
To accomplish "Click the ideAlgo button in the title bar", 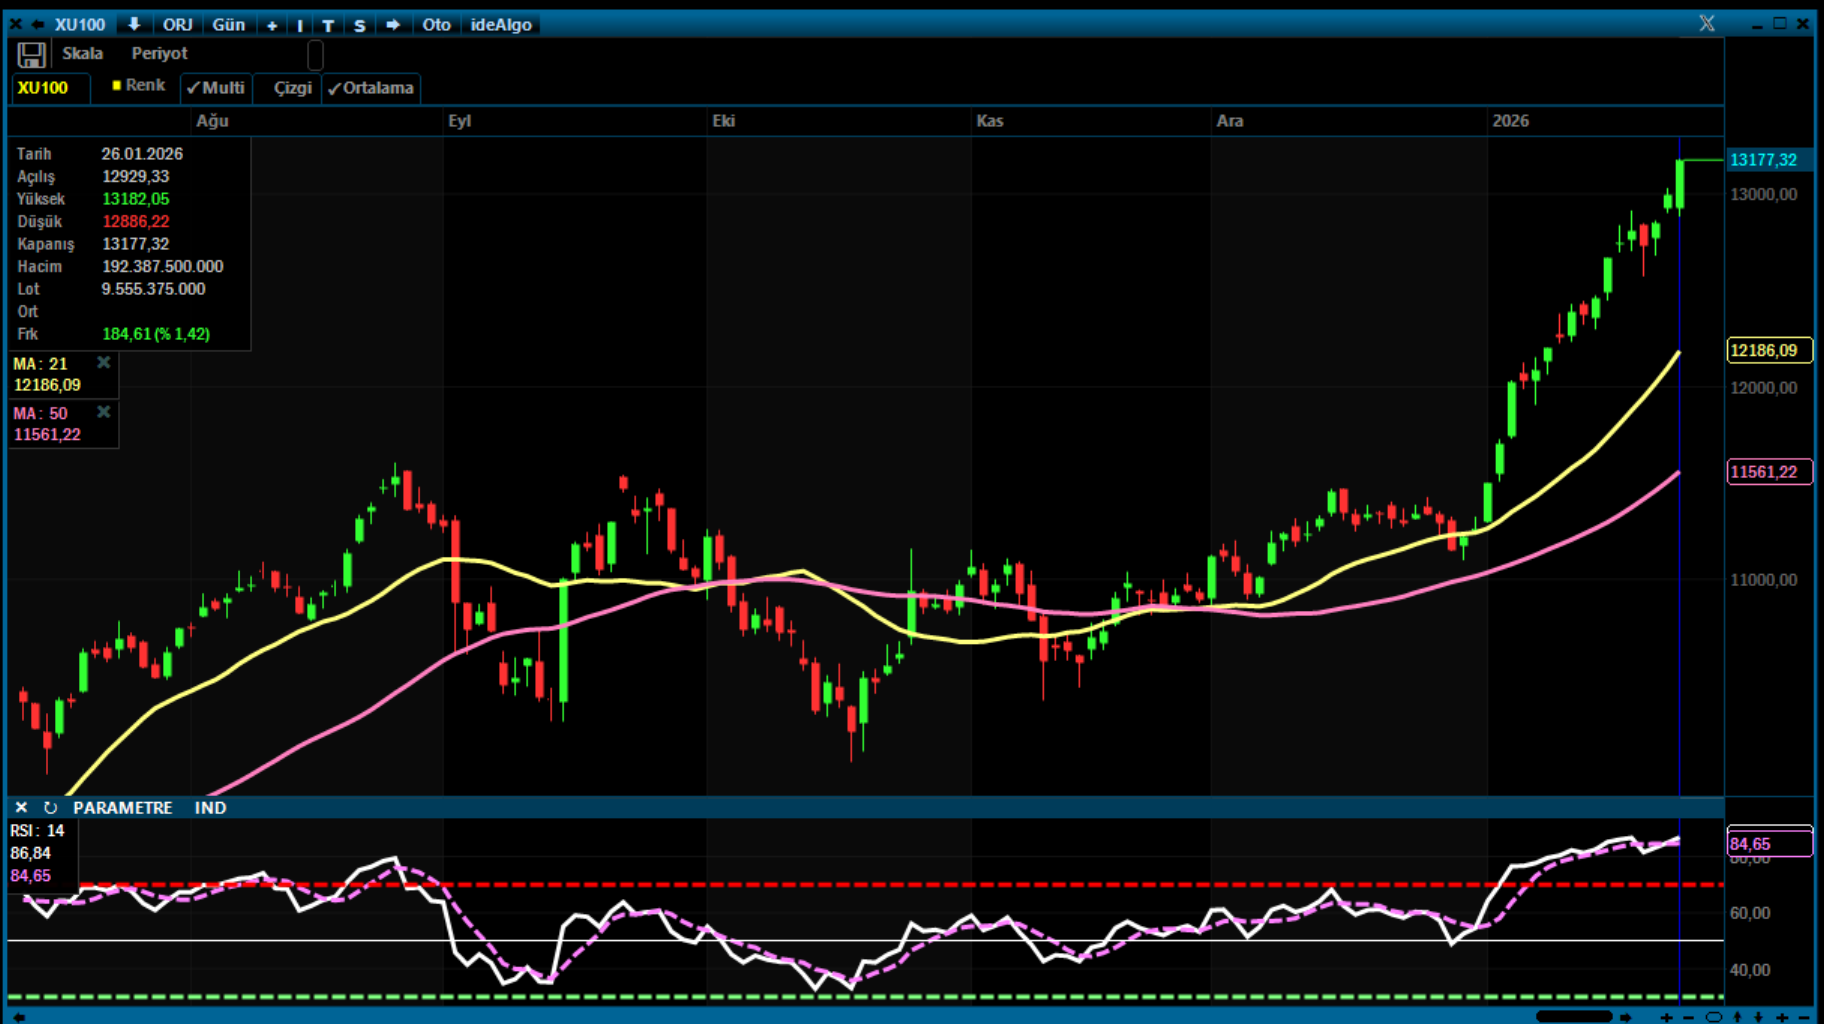I will [x=500, y=24].
